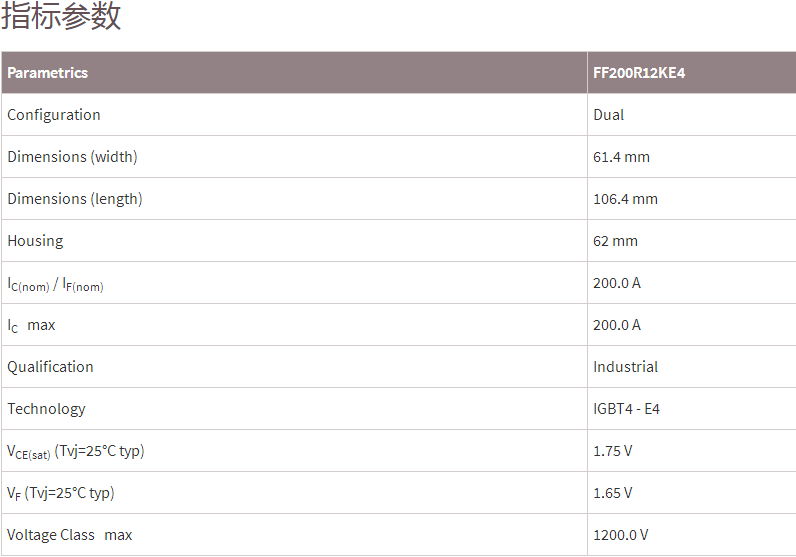The height and width of the screenshot is (557, 796).
Task: Click the 1.75 V saturation voltage value
Action: 612,451
